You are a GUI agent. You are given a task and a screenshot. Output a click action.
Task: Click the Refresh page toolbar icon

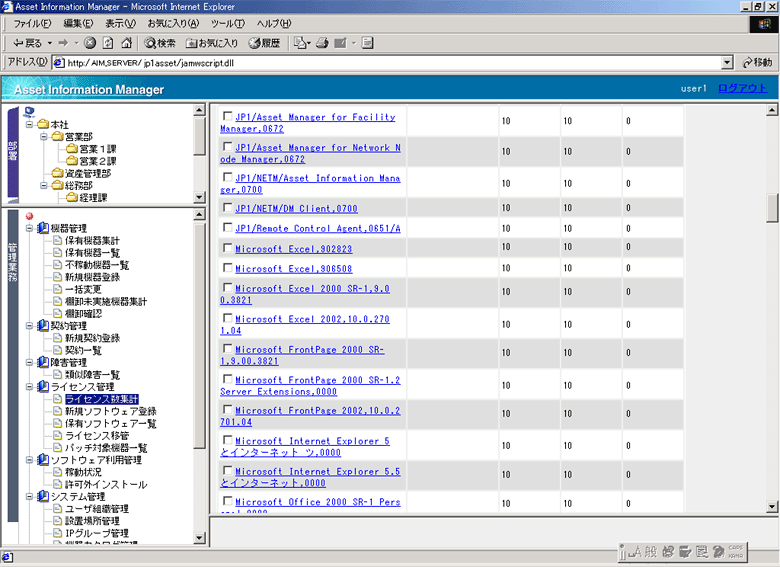tap(108, 43)
